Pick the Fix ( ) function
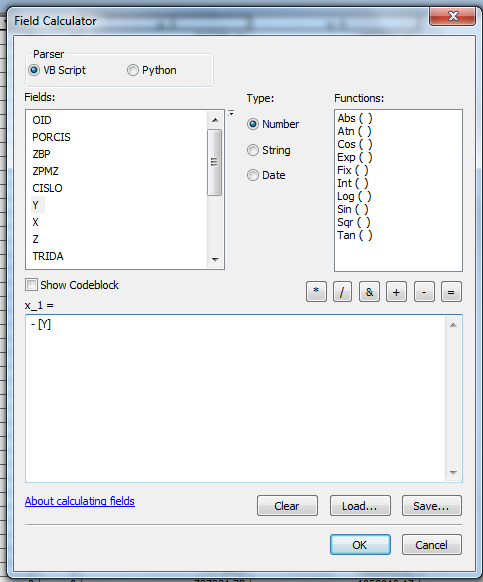The width and height of the screenshot is (483, 582). [x=353, y=170]
